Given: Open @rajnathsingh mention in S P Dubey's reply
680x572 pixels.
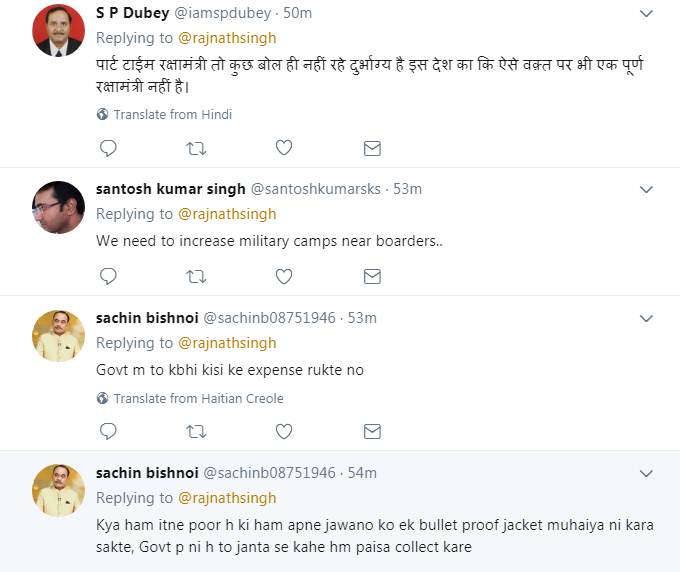Looking at the screenshot, I should coord(227,38).
